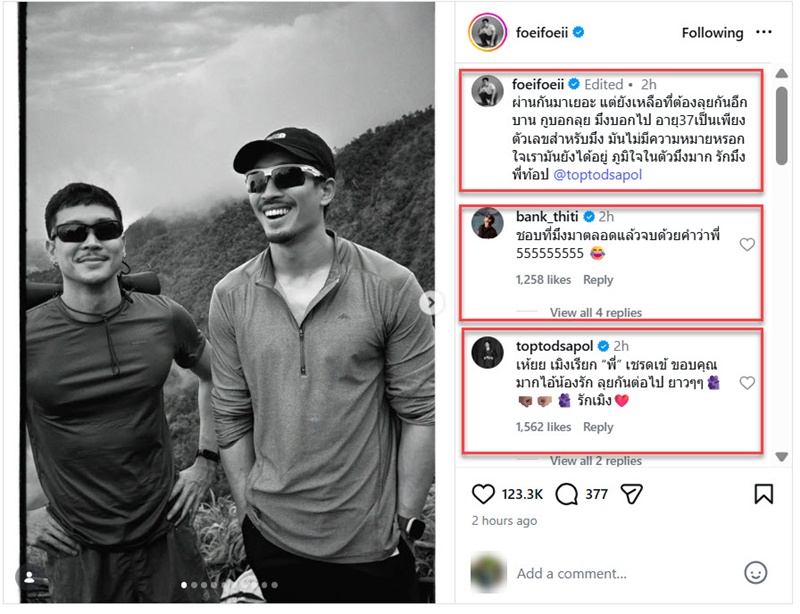The image size is (800, 614).
Task: Click Following button in post header
Action: click(x=712, y=33)
